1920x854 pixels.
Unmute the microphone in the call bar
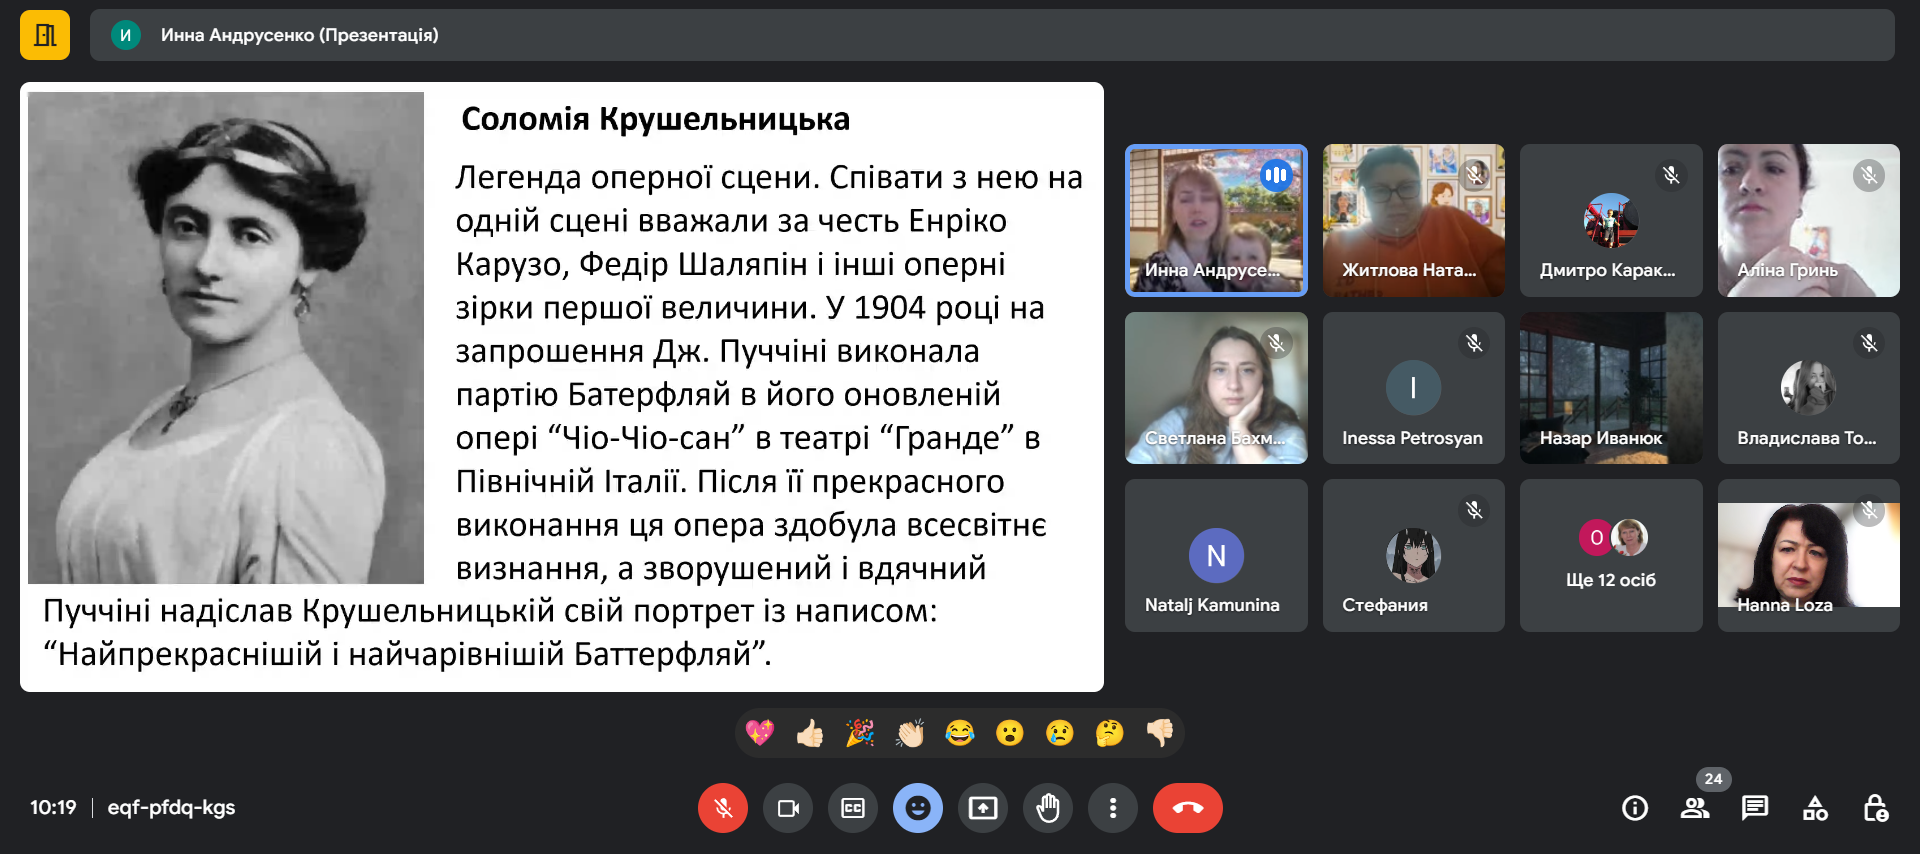(723, 808)
